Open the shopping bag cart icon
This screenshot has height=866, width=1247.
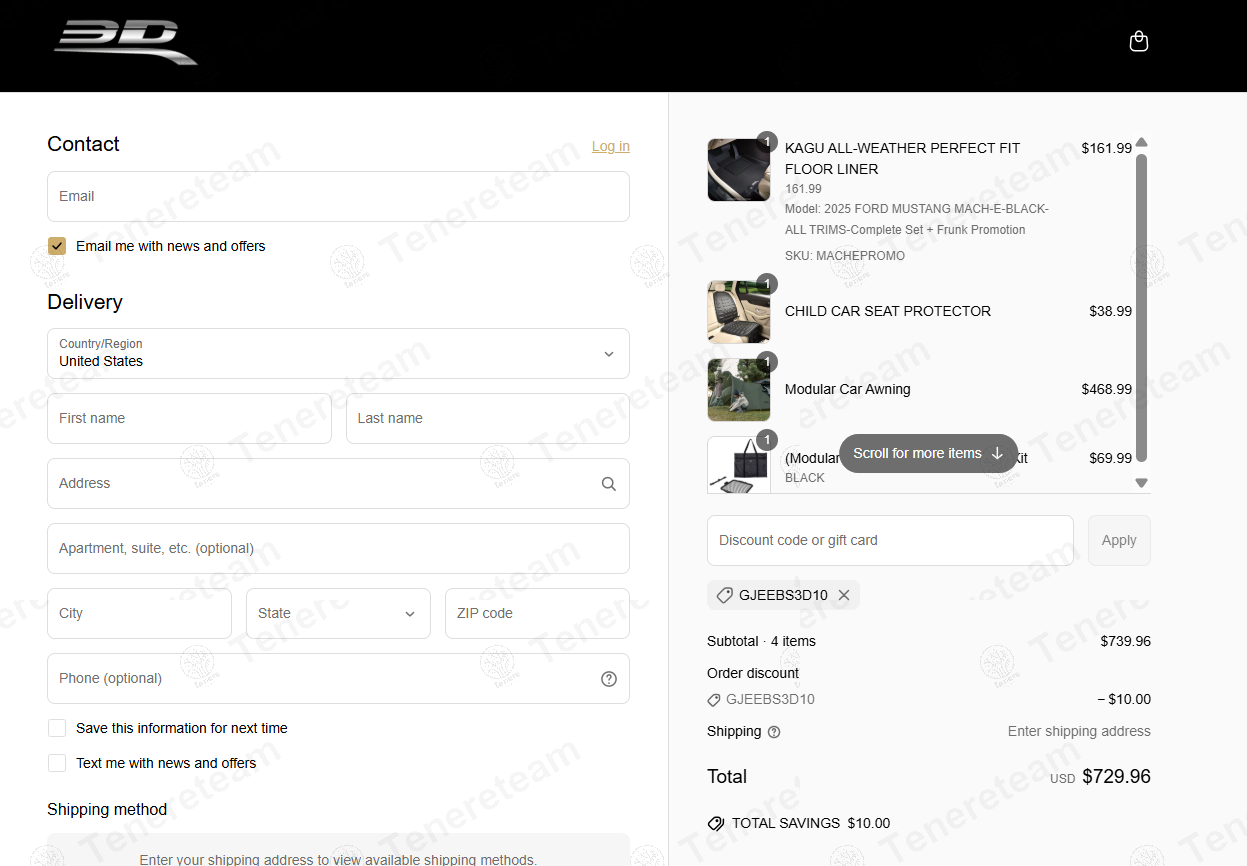pos(1138,42)
